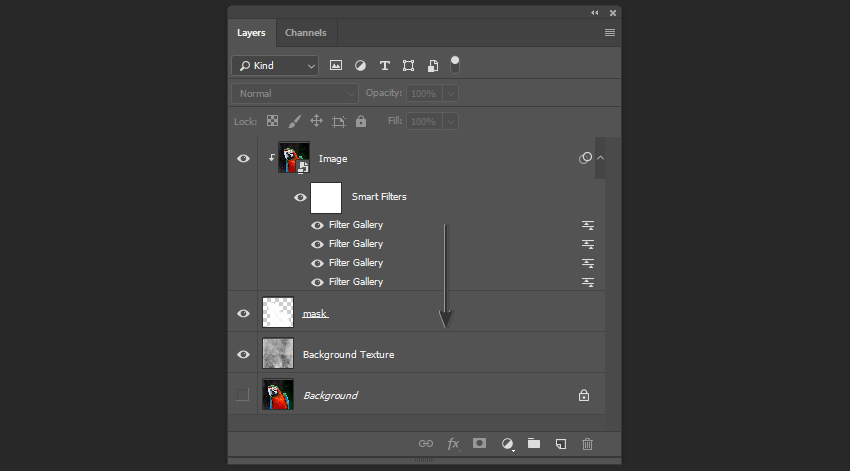The width and height of the screenshot is (850, 471).
Task: Click the Lock all padlock icon
Action: (x=361, y=121)
